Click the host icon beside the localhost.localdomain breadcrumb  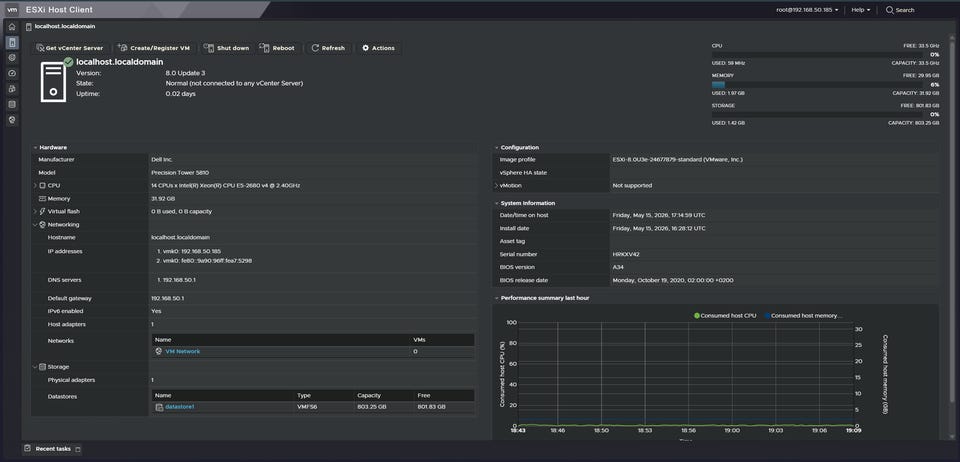coord(29,26)
